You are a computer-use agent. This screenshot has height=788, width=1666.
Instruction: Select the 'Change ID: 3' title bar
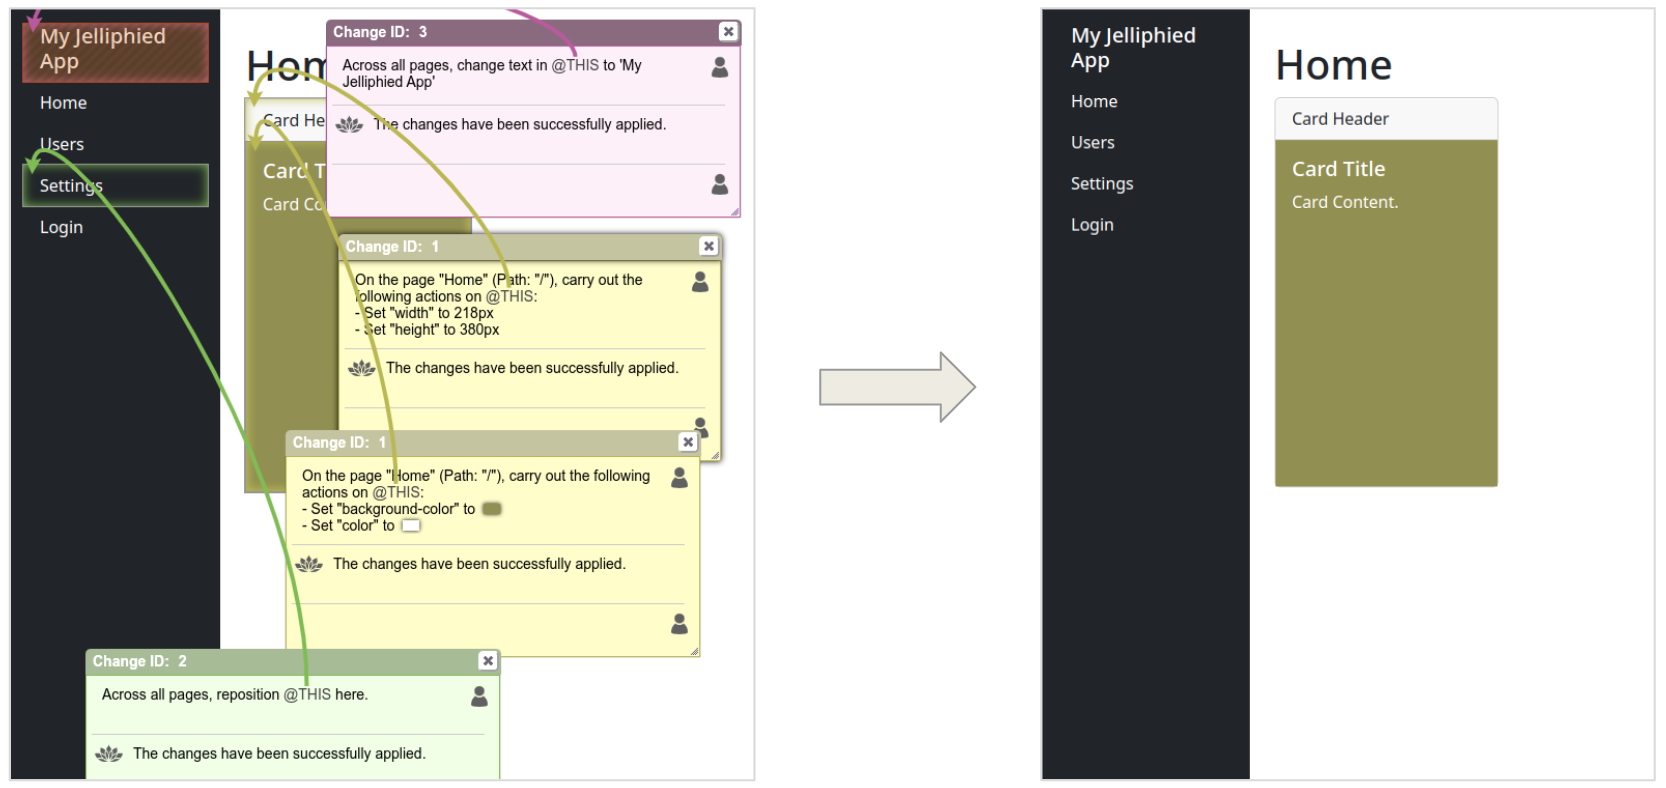click(533, 32)
